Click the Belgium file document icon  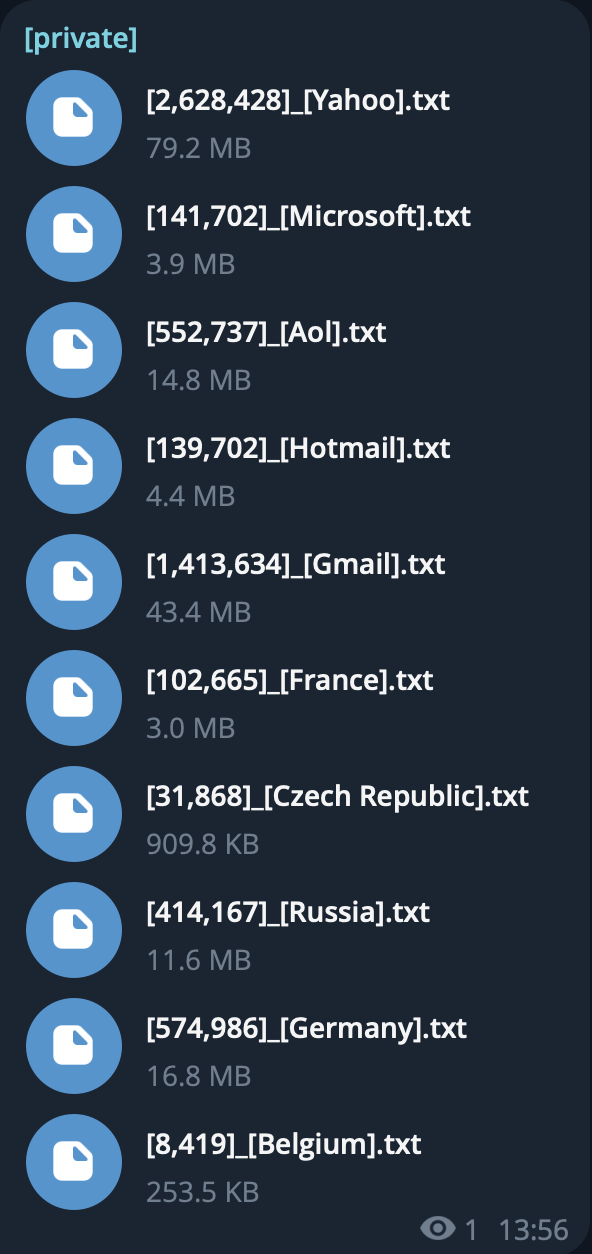74,1162
